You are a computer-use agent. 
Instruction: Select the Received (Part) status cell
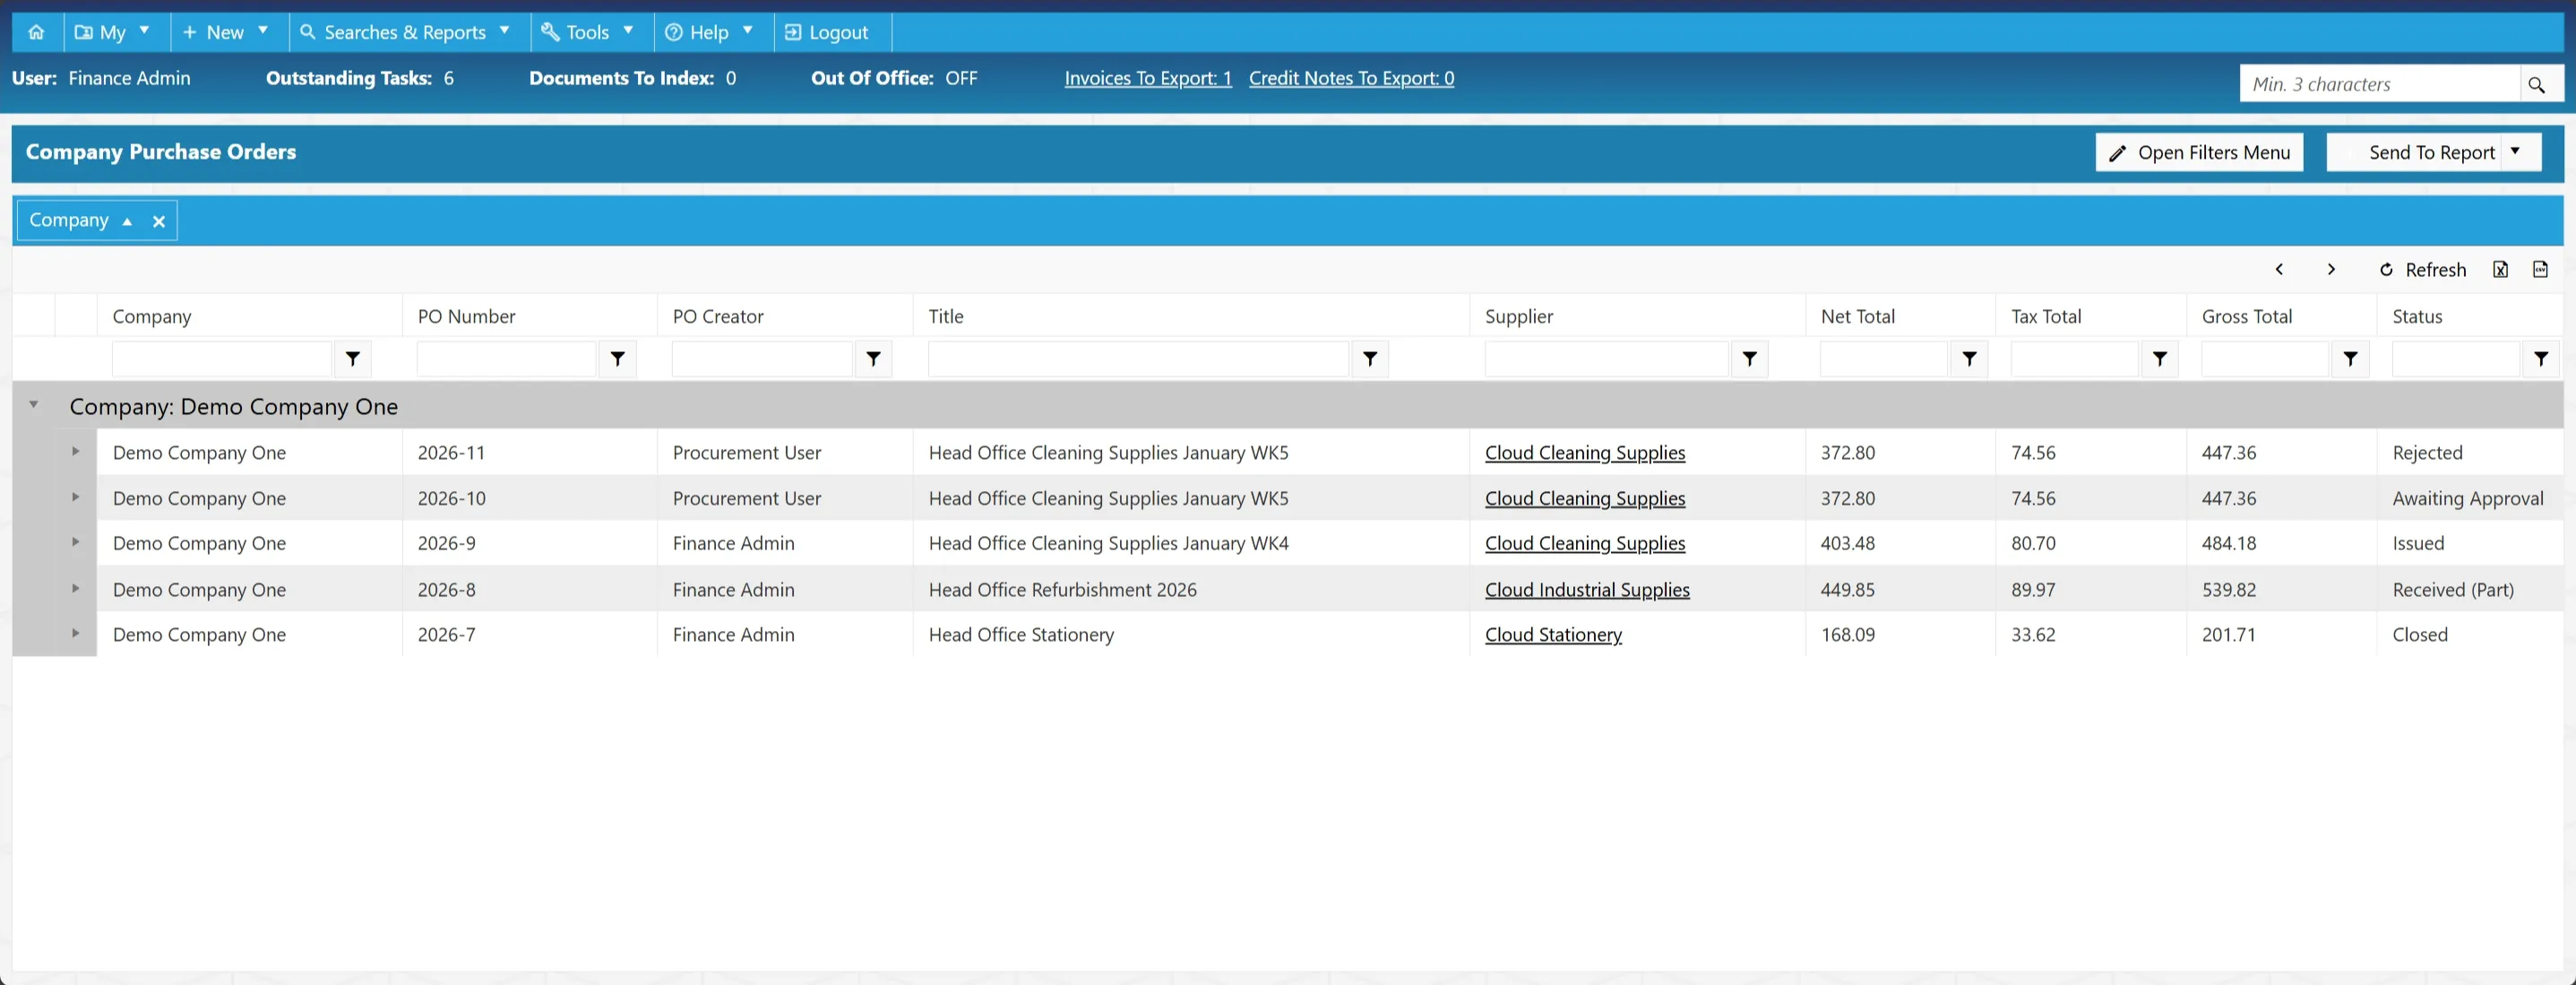(2469, 589)
